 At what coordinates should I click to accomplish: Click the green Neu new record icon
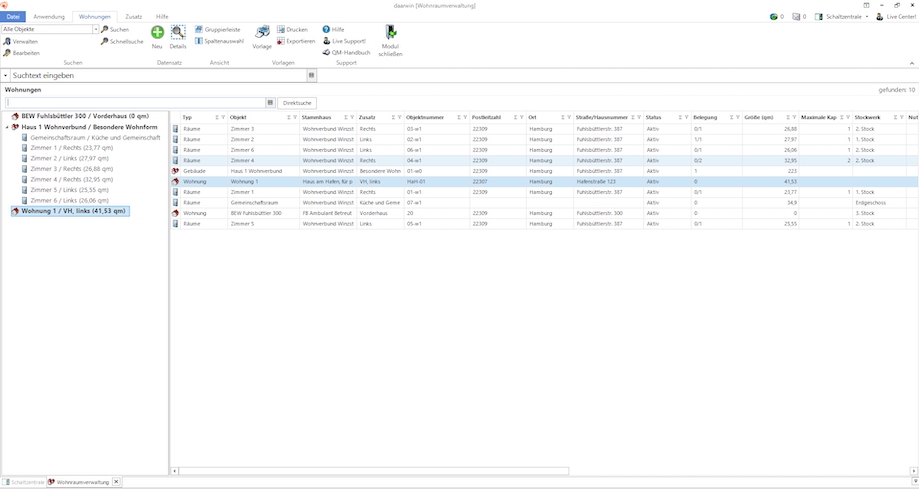tap(157, 32)
